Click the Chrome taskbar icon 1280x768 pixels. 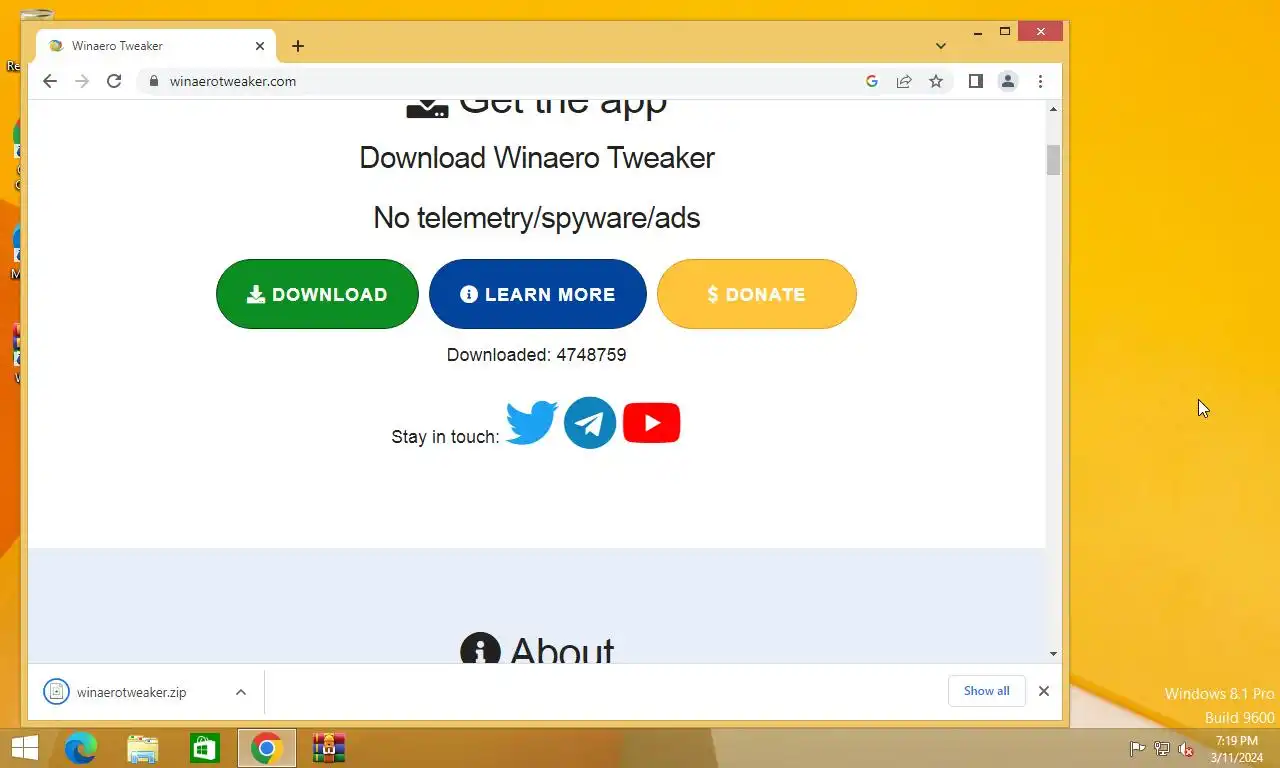(x=267, y=748)
